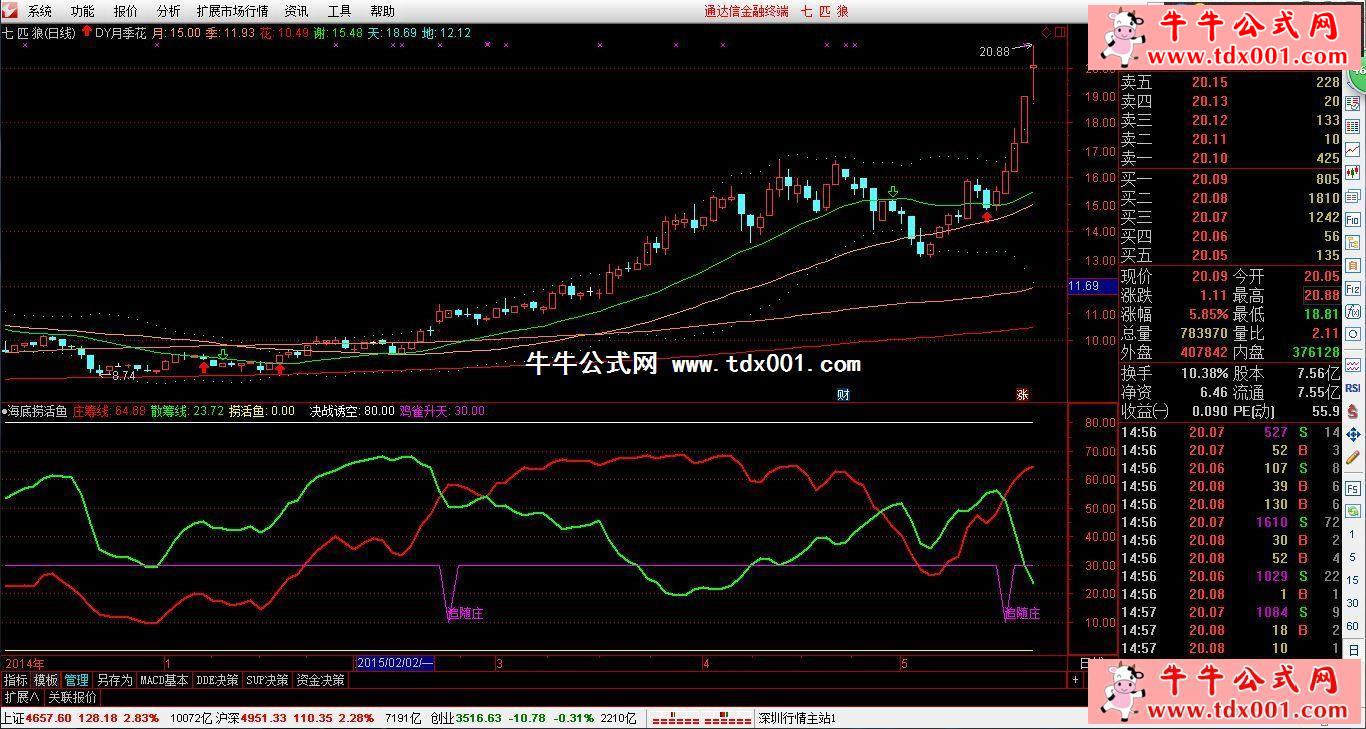Viewport: 1366px width, 729px height.
Task: Click the 另存为 button
Action: (114, 680)
